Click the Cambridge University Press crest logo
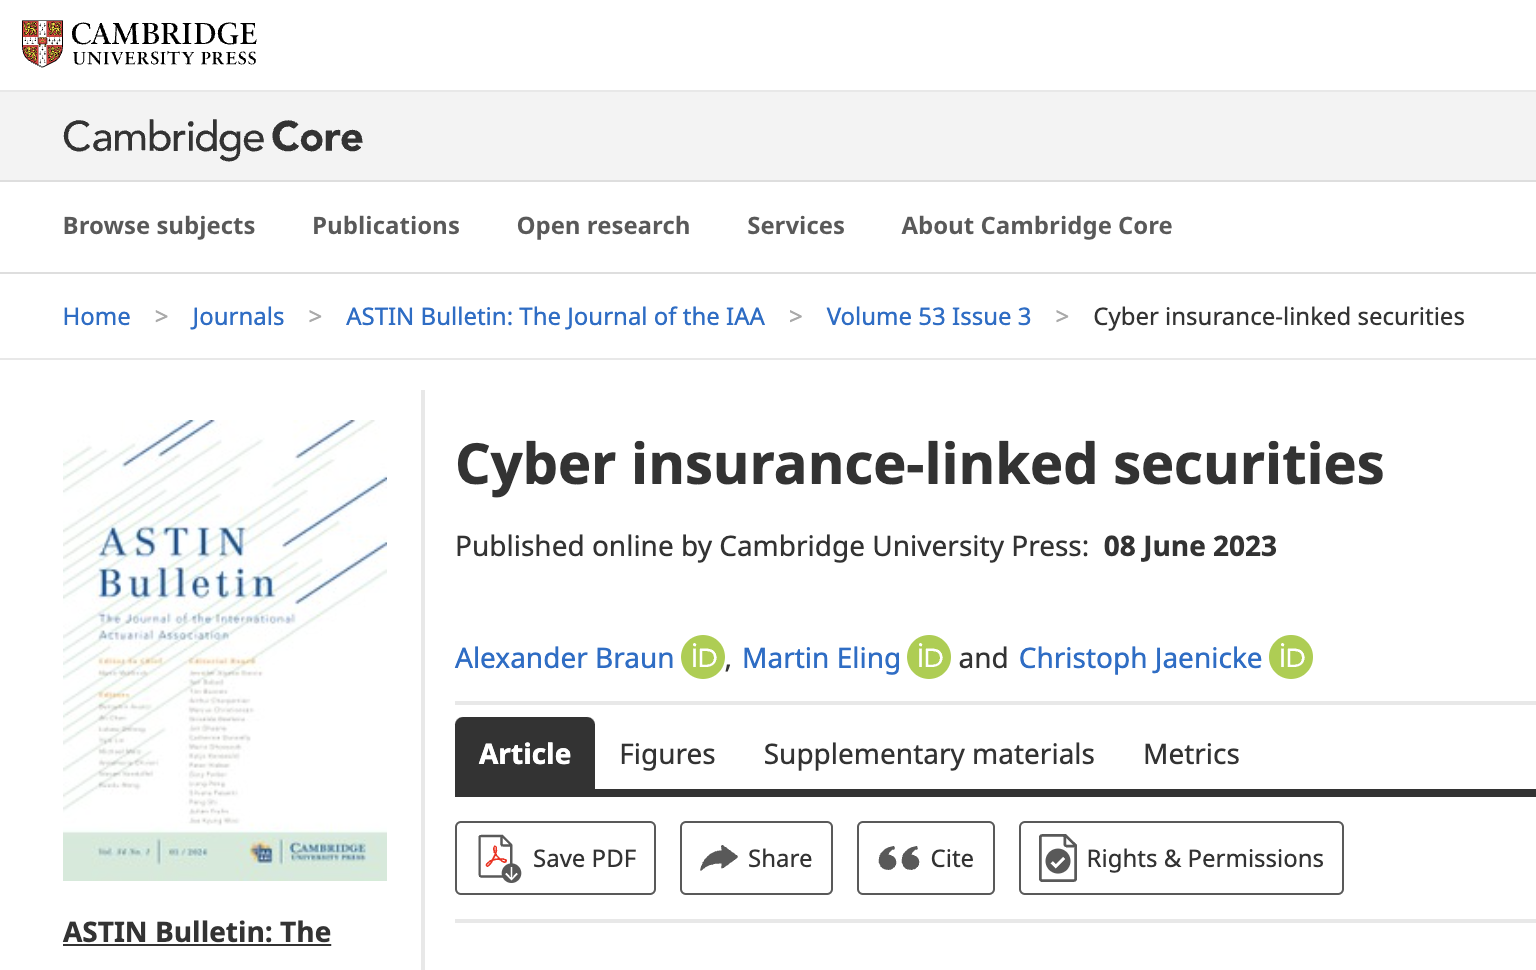1536x970 pixels. click(x=43, y=43)
